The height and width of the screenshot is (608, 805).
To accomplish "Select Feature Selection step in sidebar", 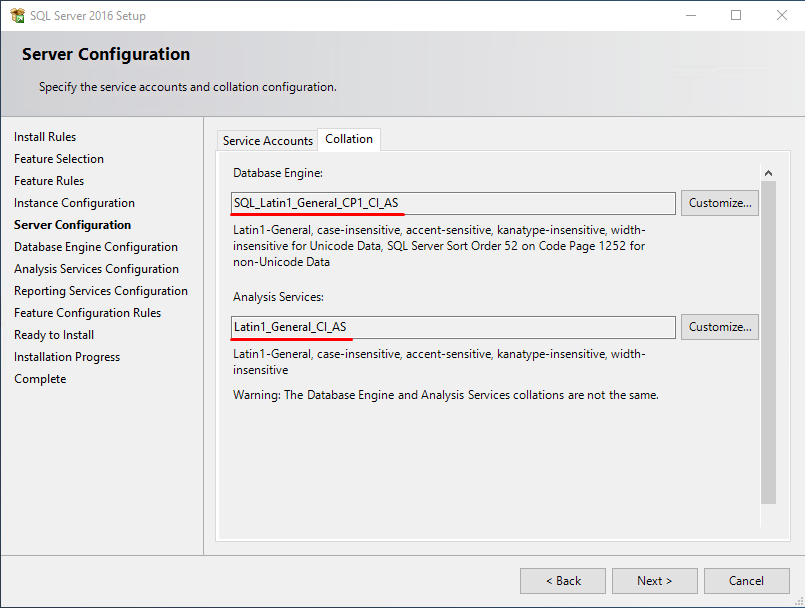I will pyautogui.click(x=59, y=159).
